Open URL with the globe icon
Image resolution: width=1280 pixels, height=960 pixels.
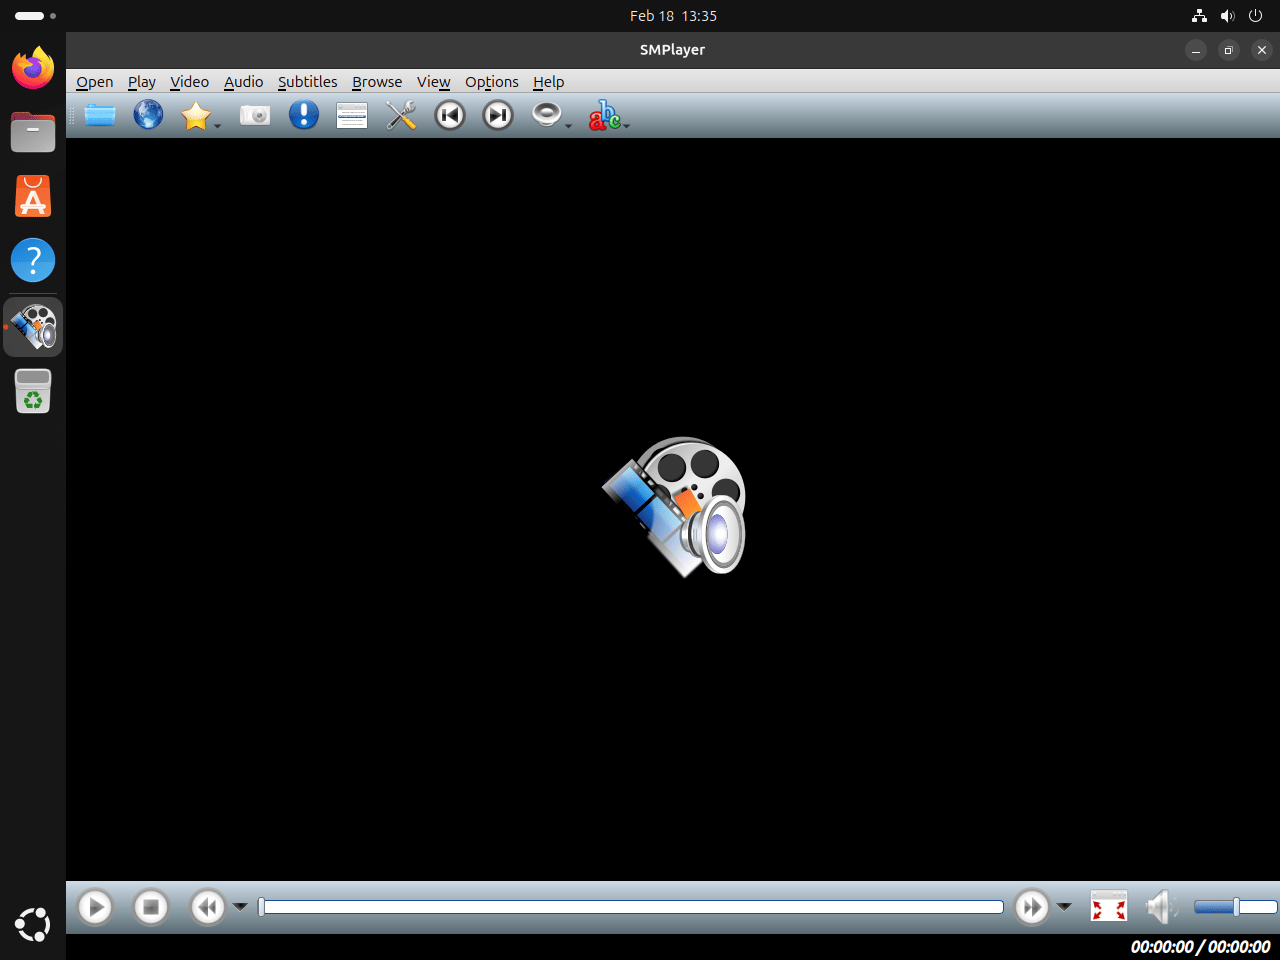coord(148,116)
